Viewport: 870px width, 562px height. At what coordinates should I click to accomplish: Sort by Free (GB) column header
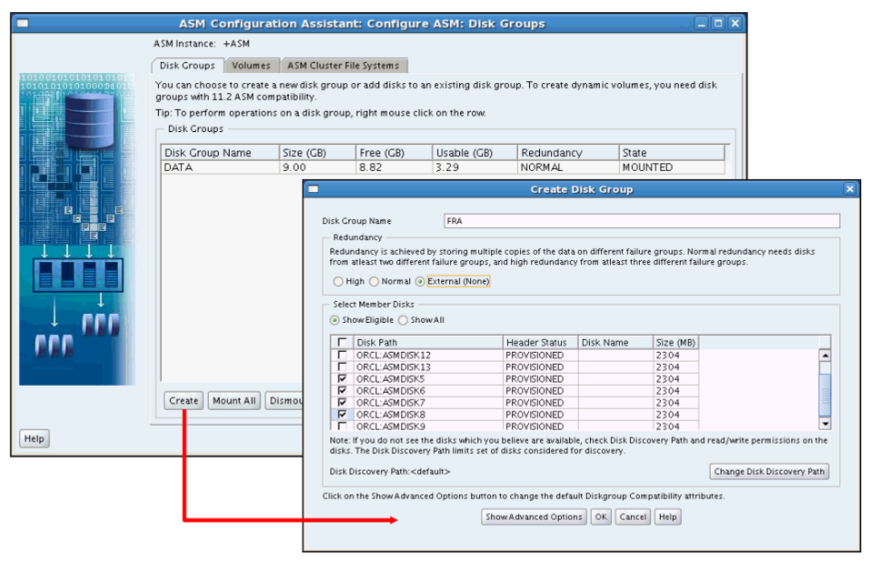pos(394,153)
